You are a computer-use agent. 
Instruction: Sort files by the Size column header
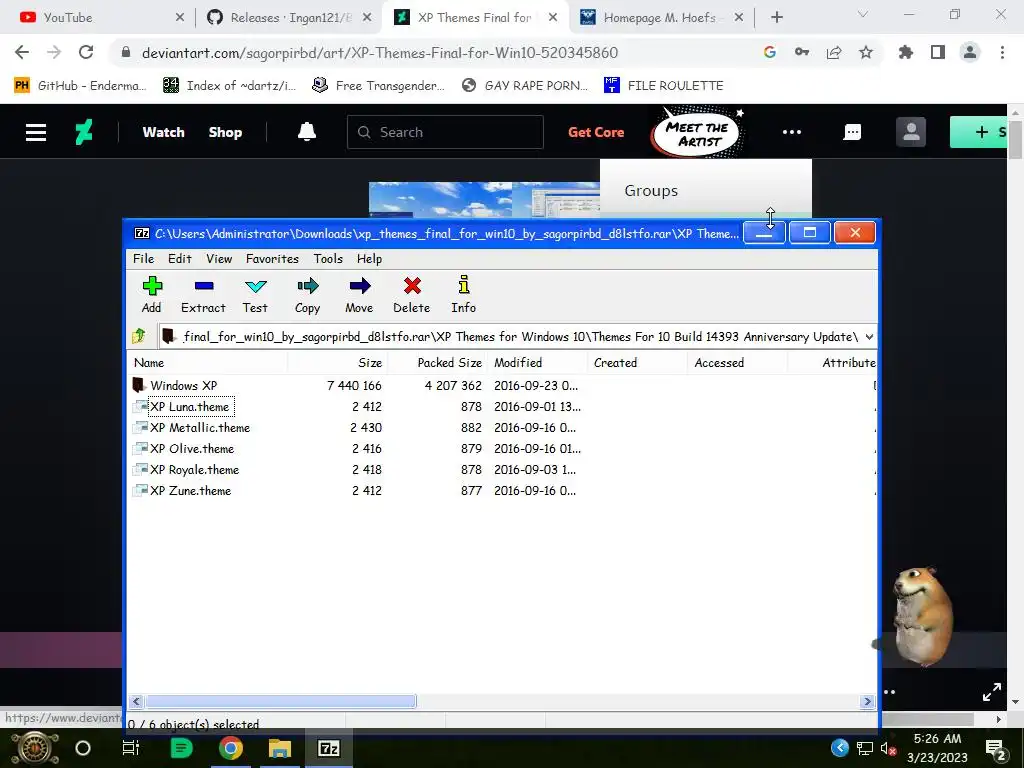point(338,362)
